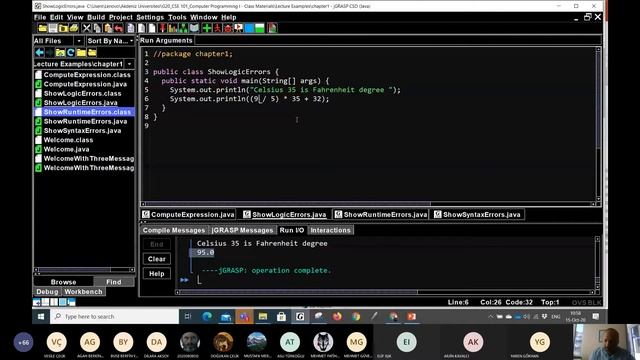
Task: Open the Settings menu
Action: click(x=150, y=17)
